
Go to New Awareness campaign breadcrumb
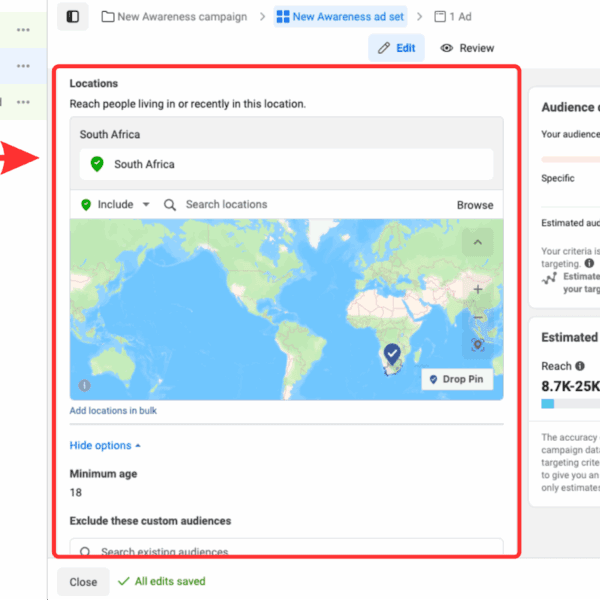click(174, 17)
